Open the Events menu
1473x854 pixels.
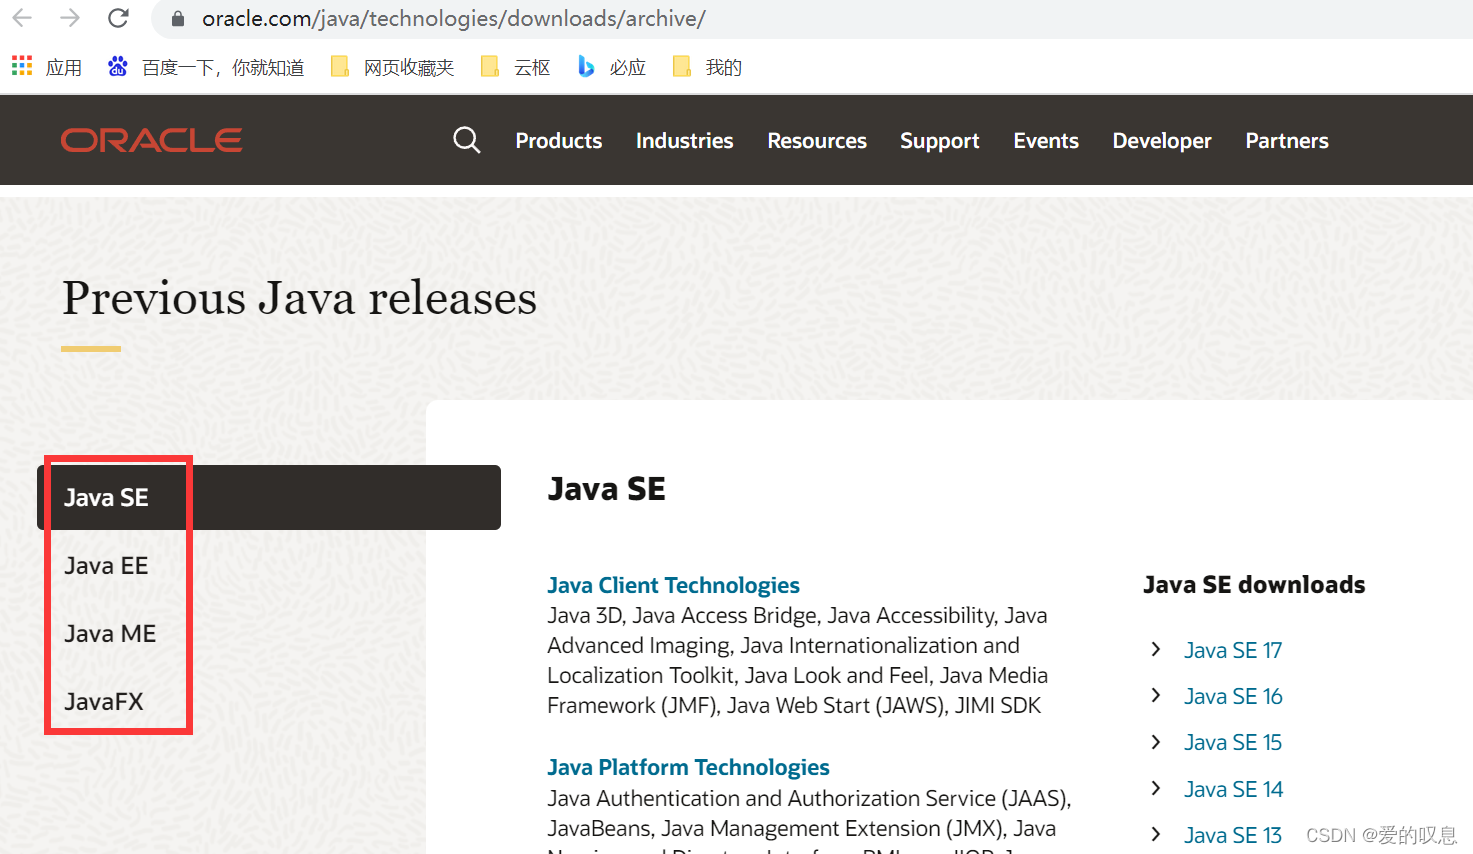(x=1046, y=141)
